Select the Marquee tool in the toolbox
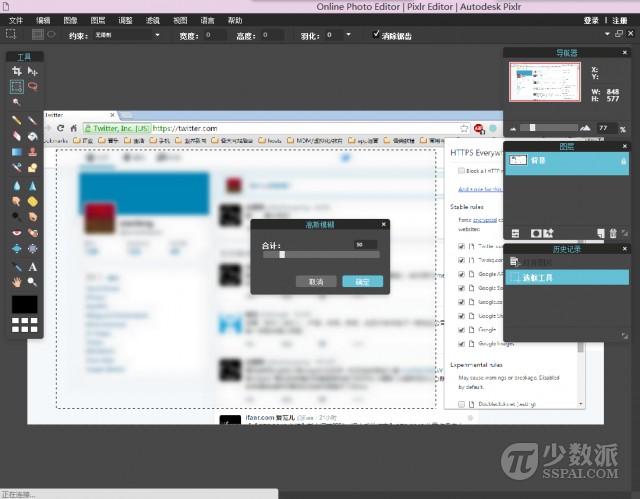The width and height of the screenshot is (640, 499). pyautogui.click(x=16, y=86)
